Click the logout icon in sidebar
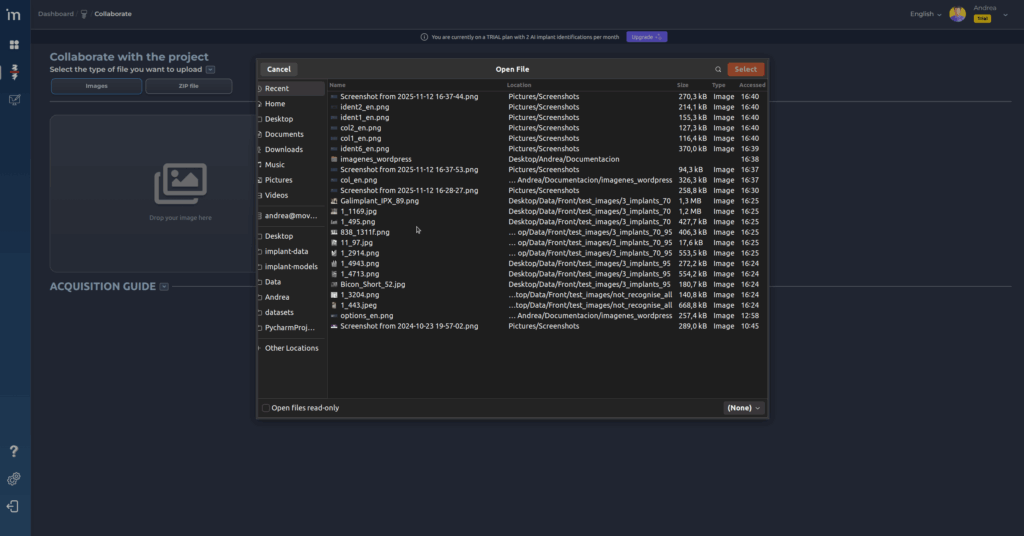The width and height of the screenshot is (1024, 536). (x=14, y=506)
